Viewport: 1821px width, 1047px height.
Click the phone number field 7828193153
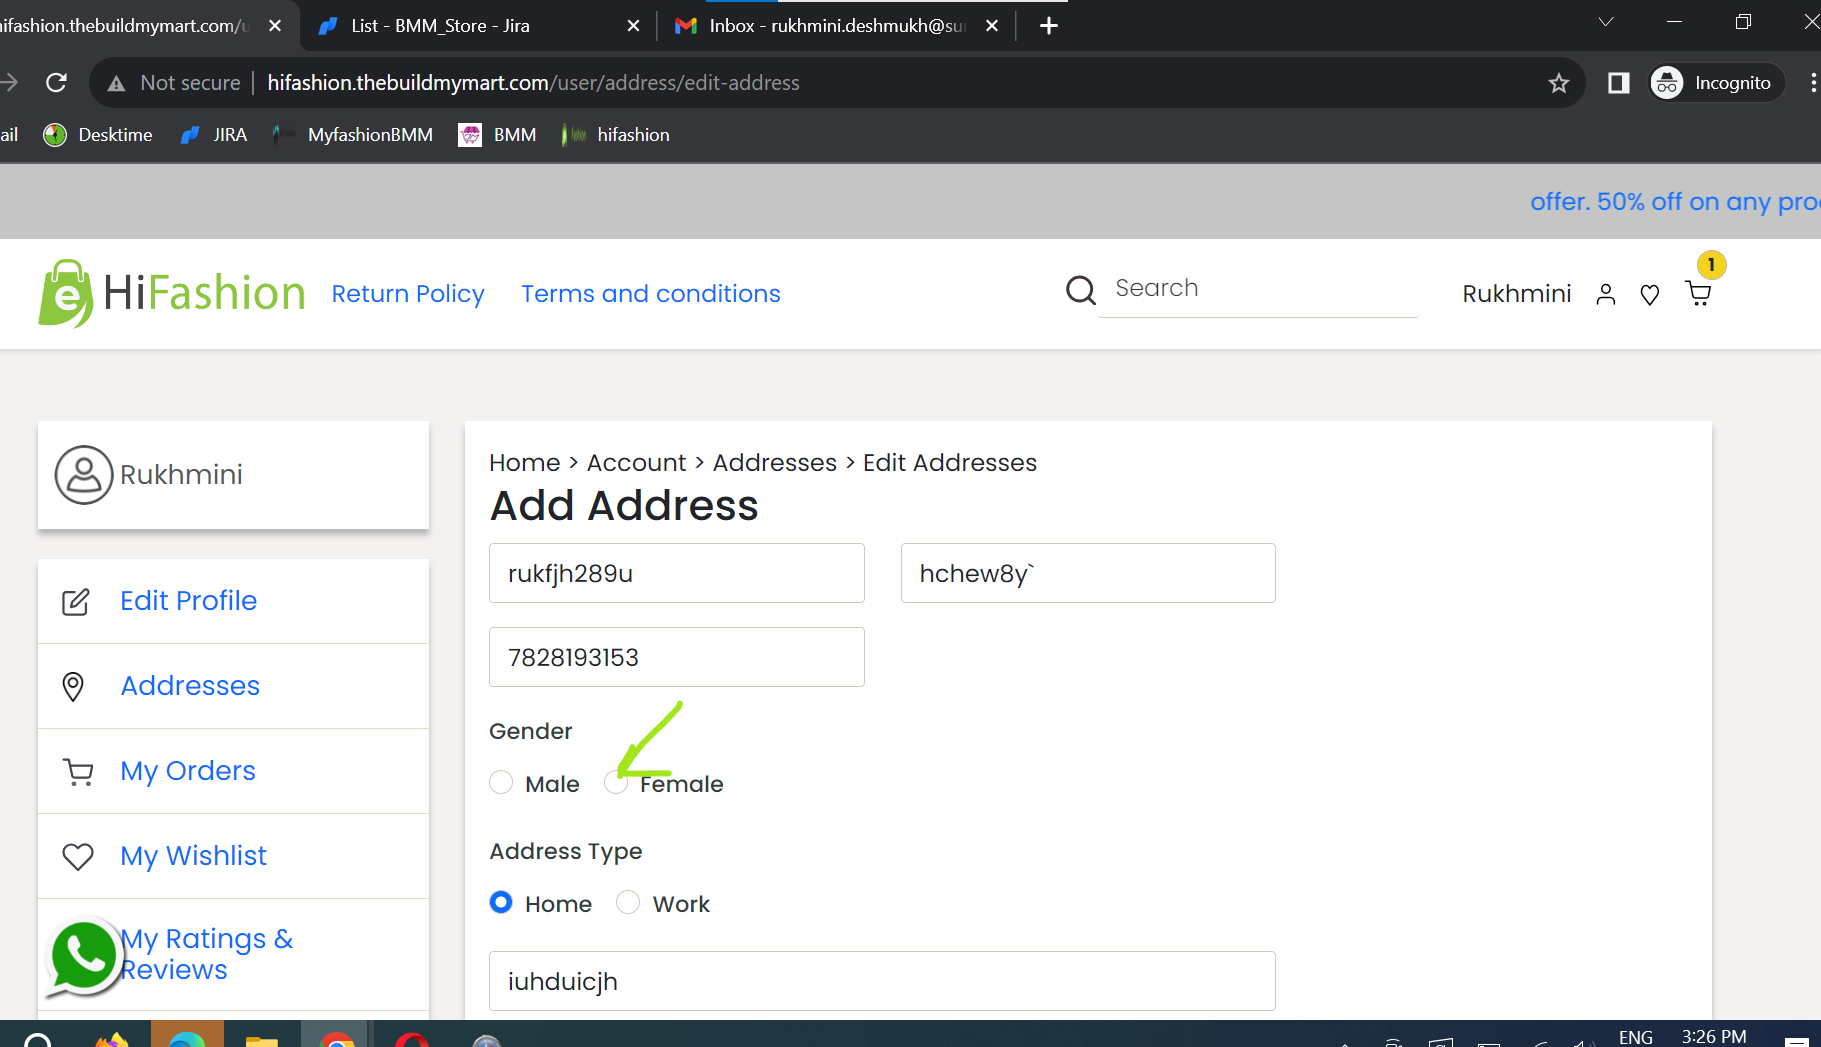[x=676, y=657]
